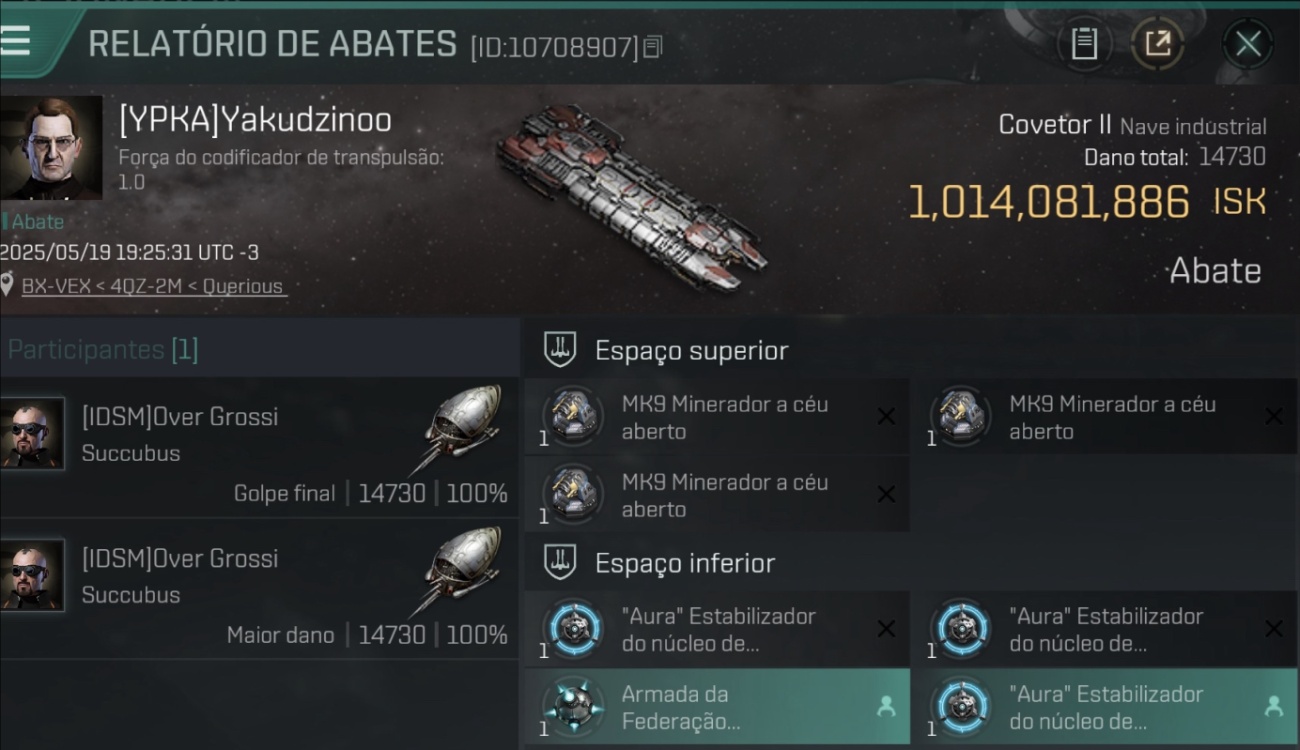Toggle the Espaço superior section header

[910, 350]
